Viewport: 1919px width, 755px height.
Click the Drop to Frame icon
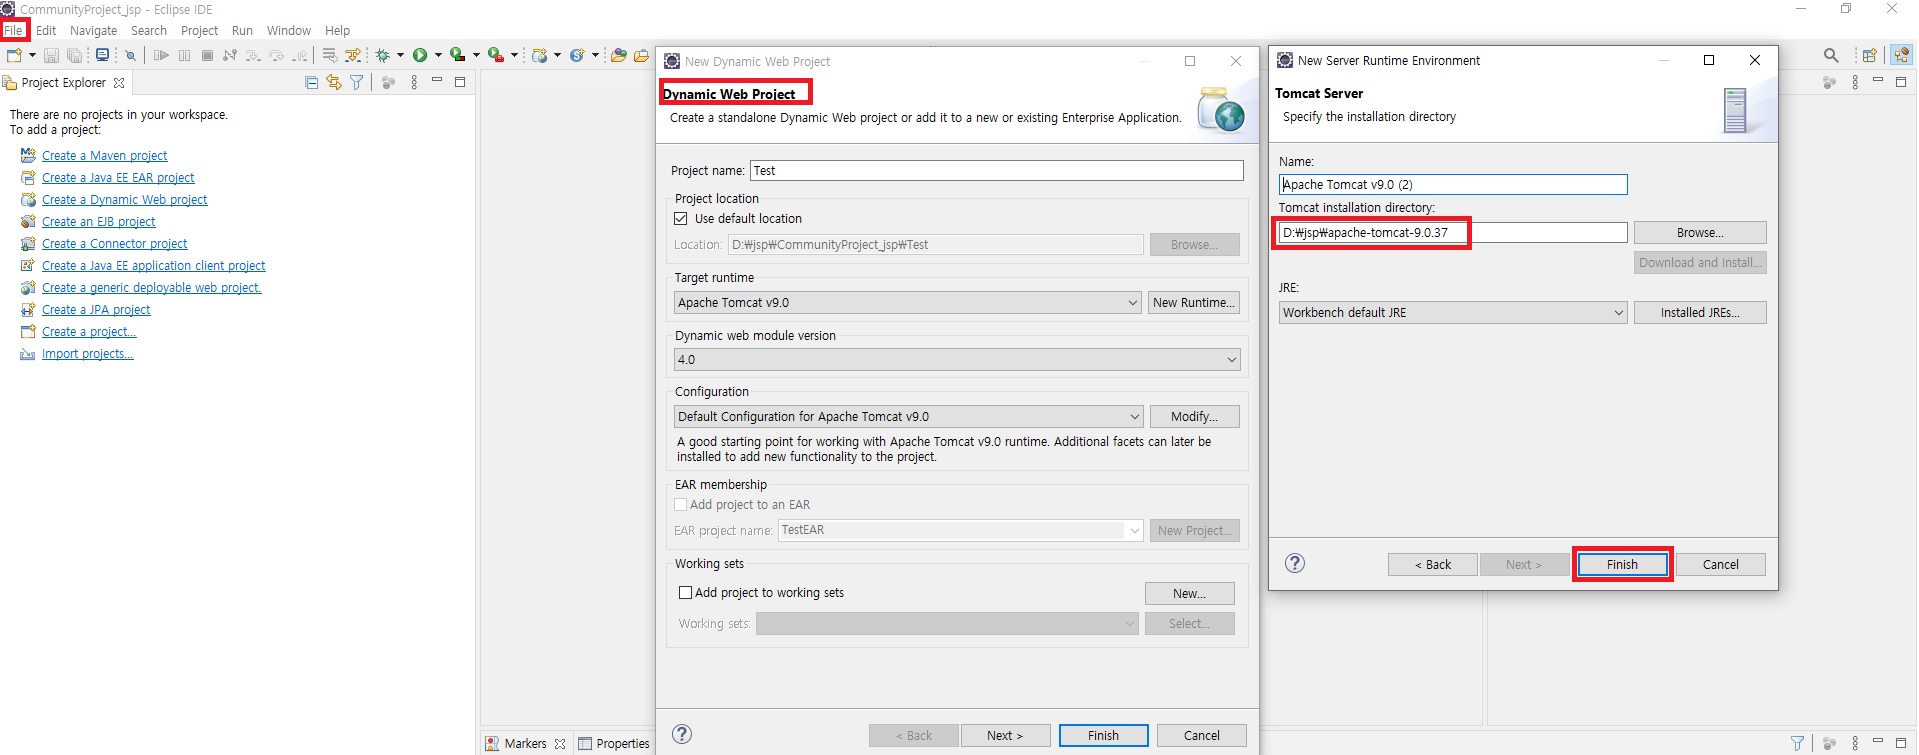[329, 55]
